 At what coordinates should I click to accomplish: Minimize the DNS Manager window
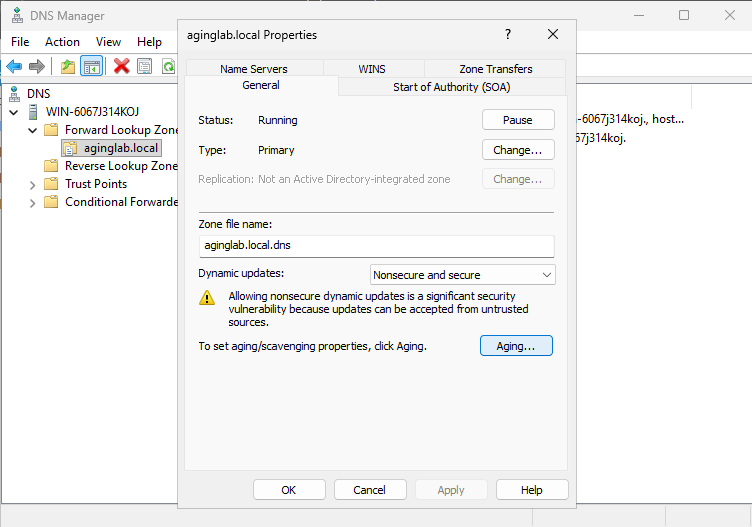click(639, 15)
